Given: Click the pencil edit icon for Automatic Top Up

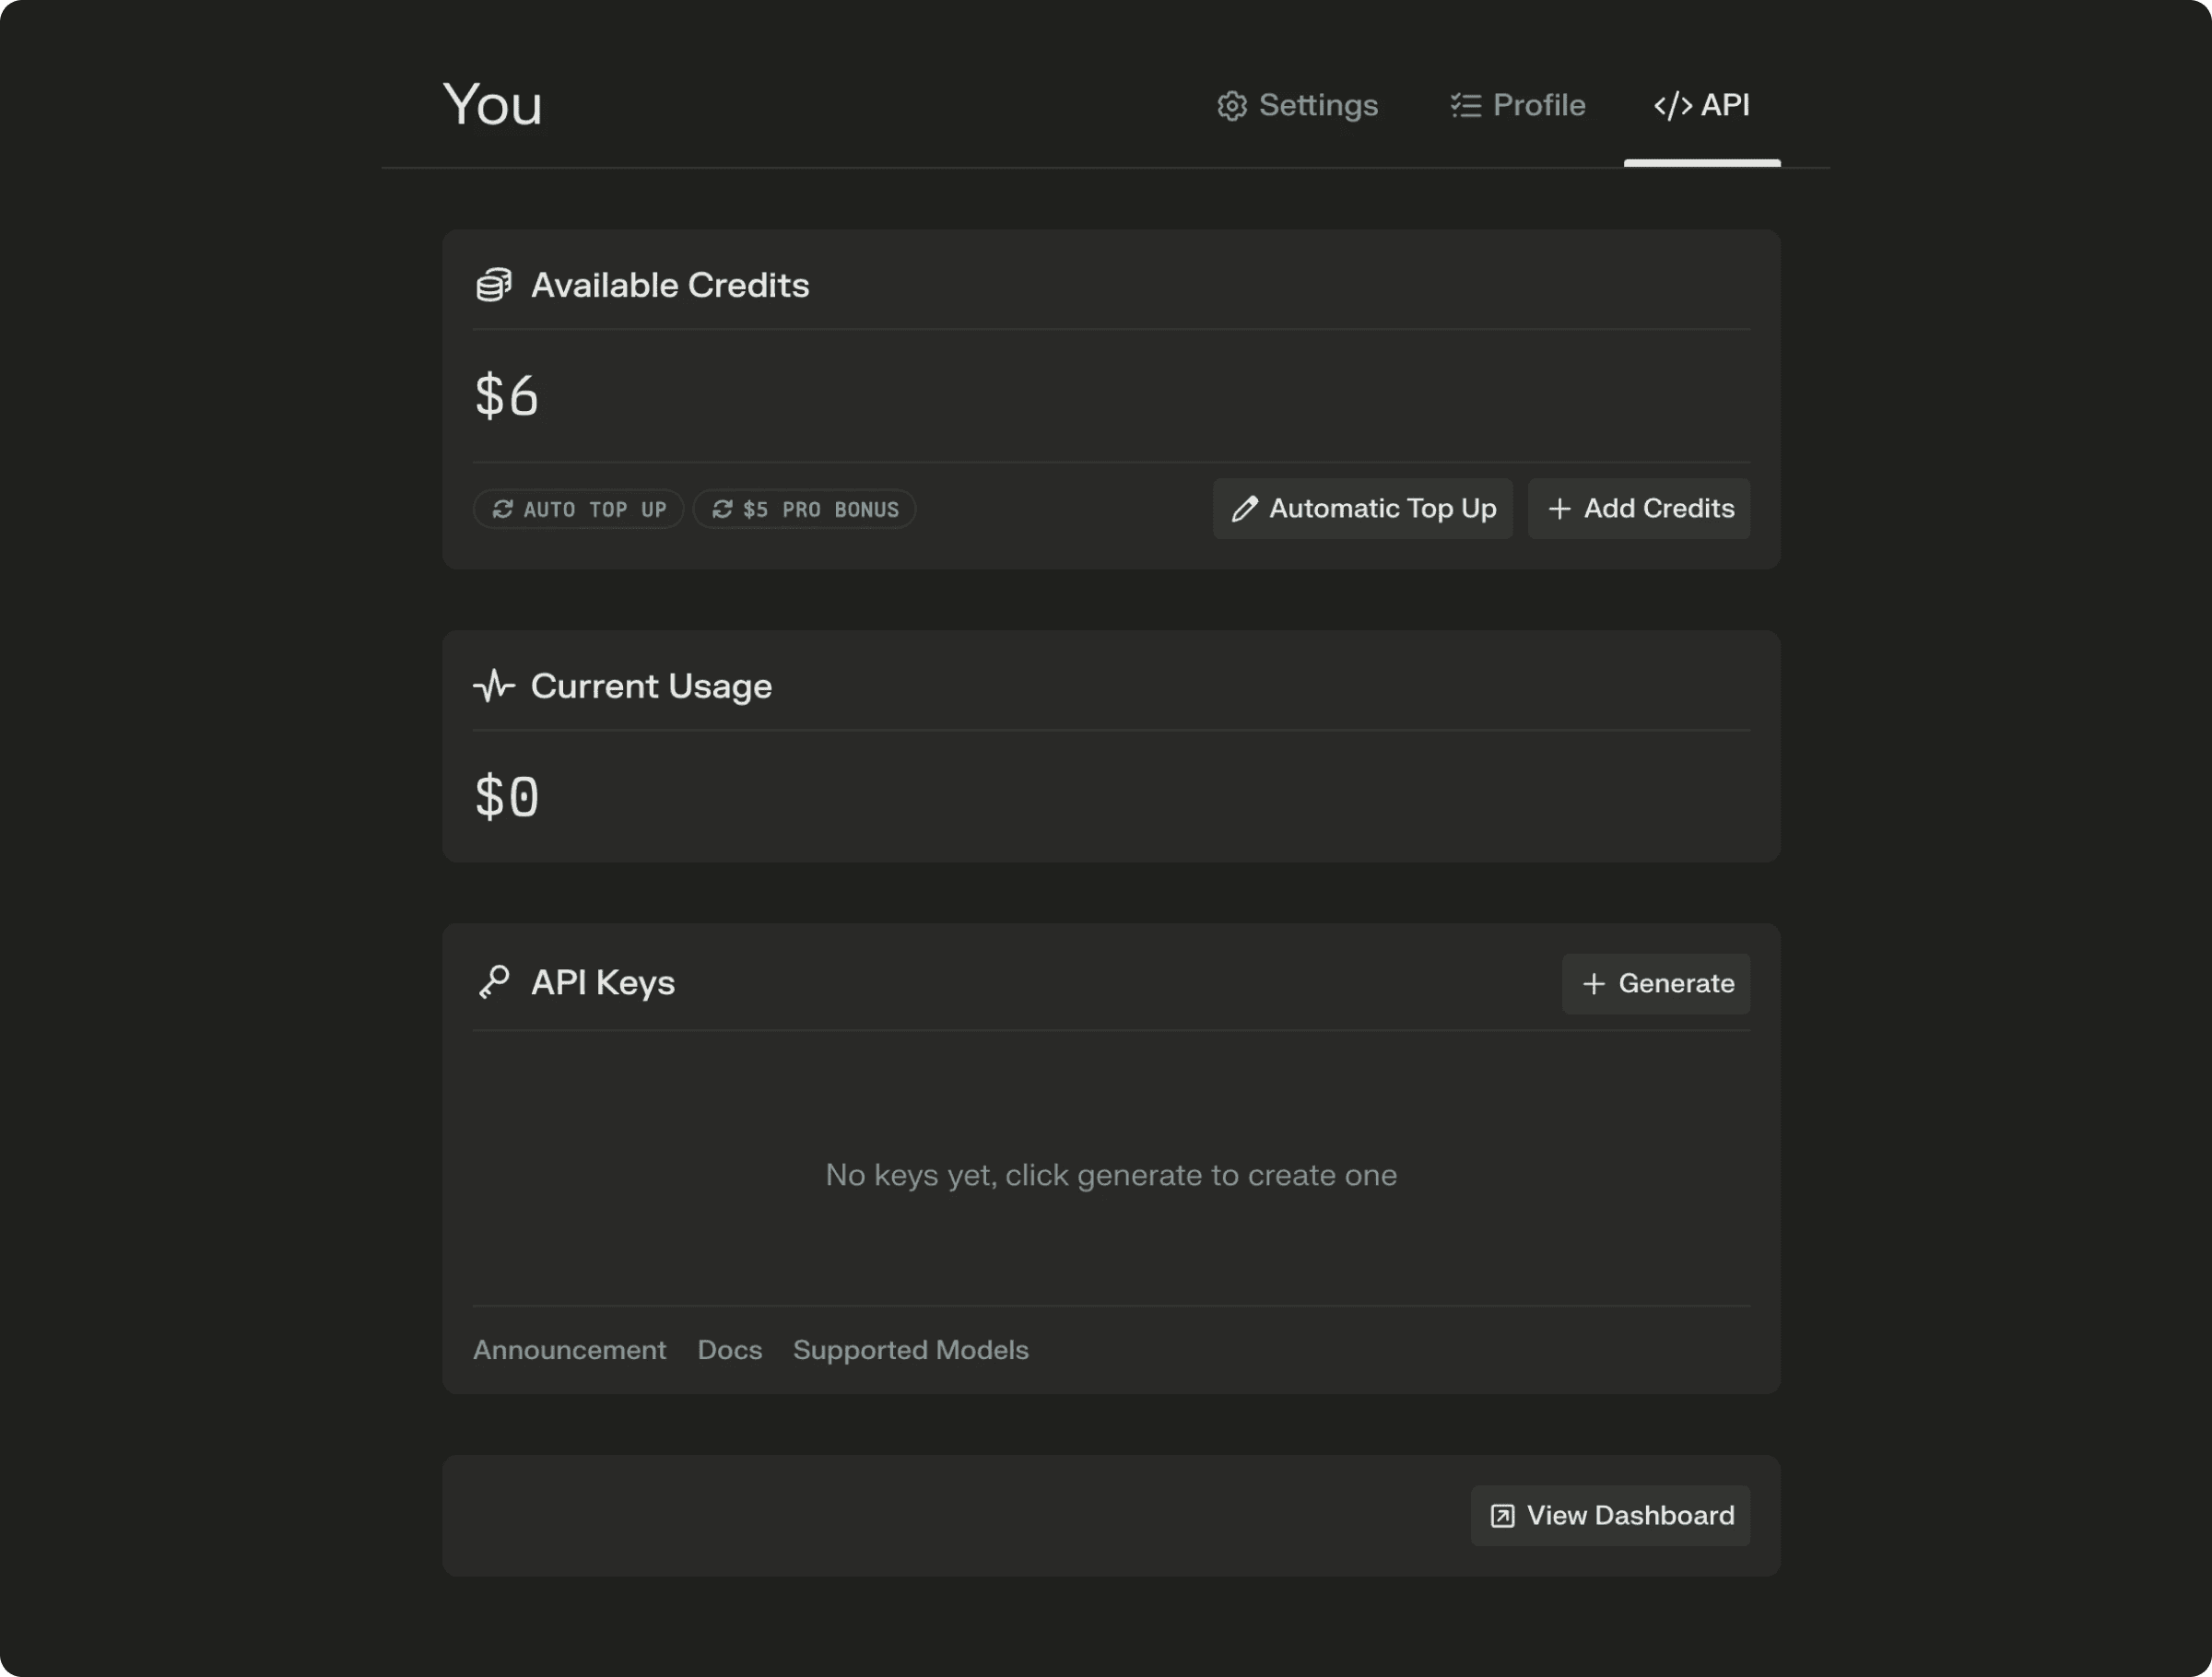Looking at the screenshot, I should point(1243,509).
